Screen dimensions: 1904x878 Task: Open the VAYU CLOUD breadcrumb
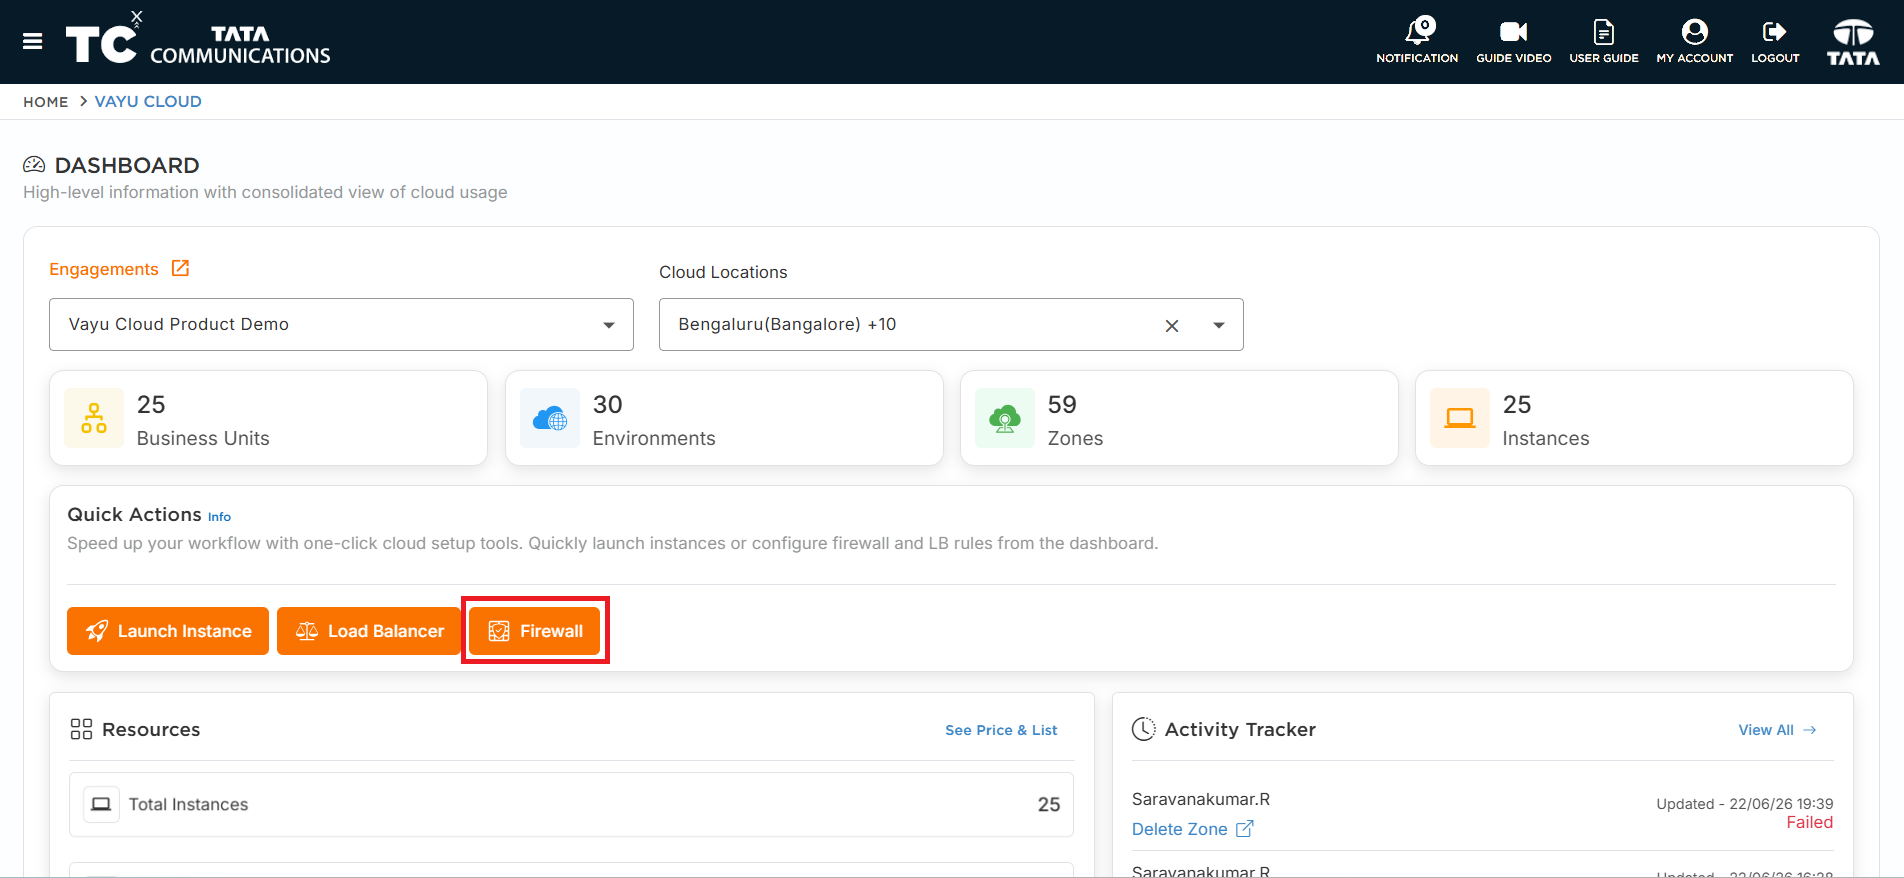[x=148, y=102]
